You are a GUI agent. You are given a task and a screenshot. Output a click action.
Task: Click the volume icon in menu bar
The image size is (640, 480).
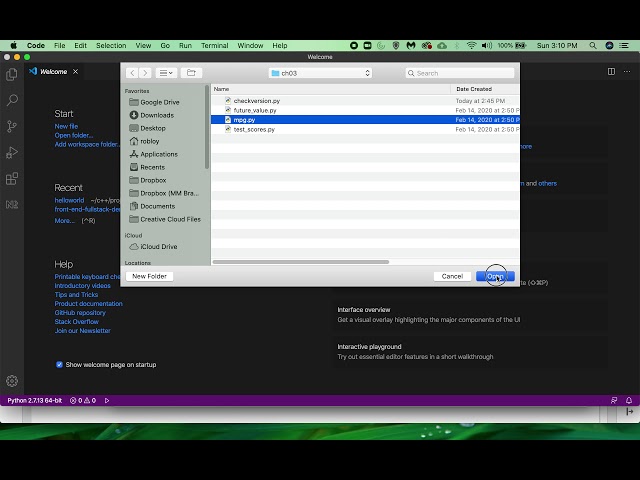[x=487, y=45]
